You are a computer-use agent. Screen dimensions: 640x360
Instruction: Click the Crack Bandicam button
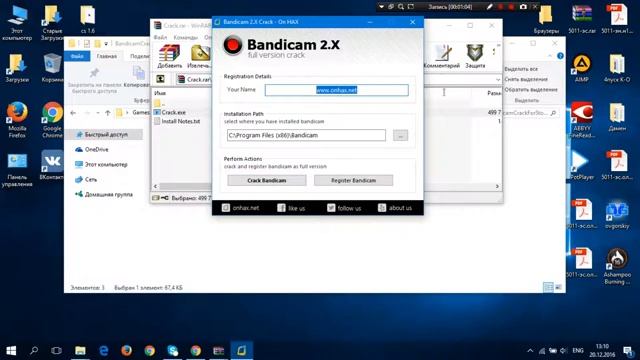click(x=267, y=180)
